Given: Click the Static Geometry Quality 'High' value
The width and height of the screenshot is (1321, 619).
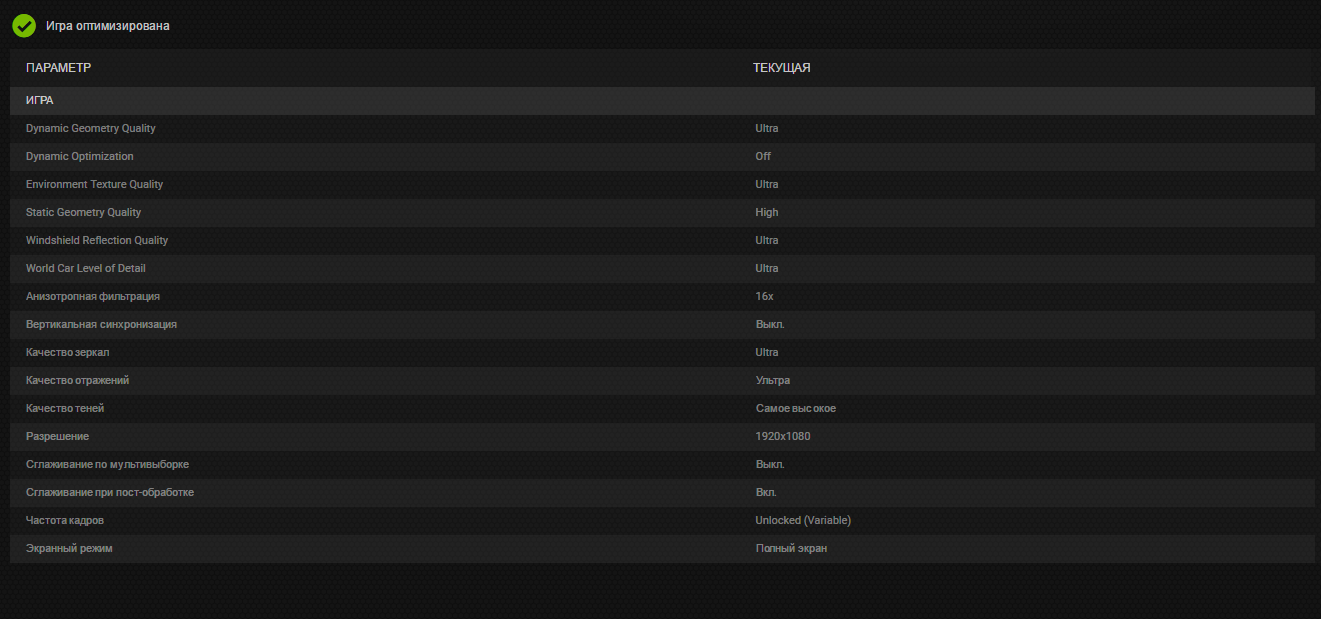Looking at the screenshot, I should pyautogui.click(x=767, y=212).
